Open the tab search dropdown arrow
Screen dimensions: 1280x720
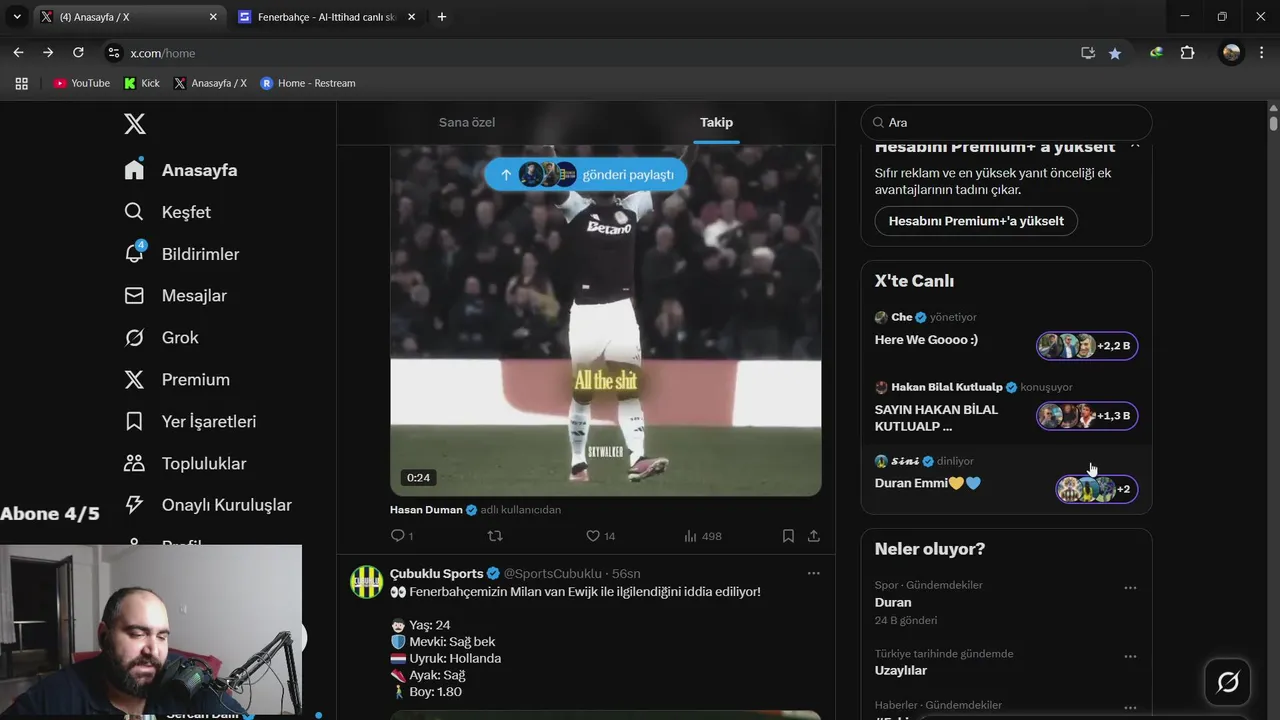tap(16, 17)
